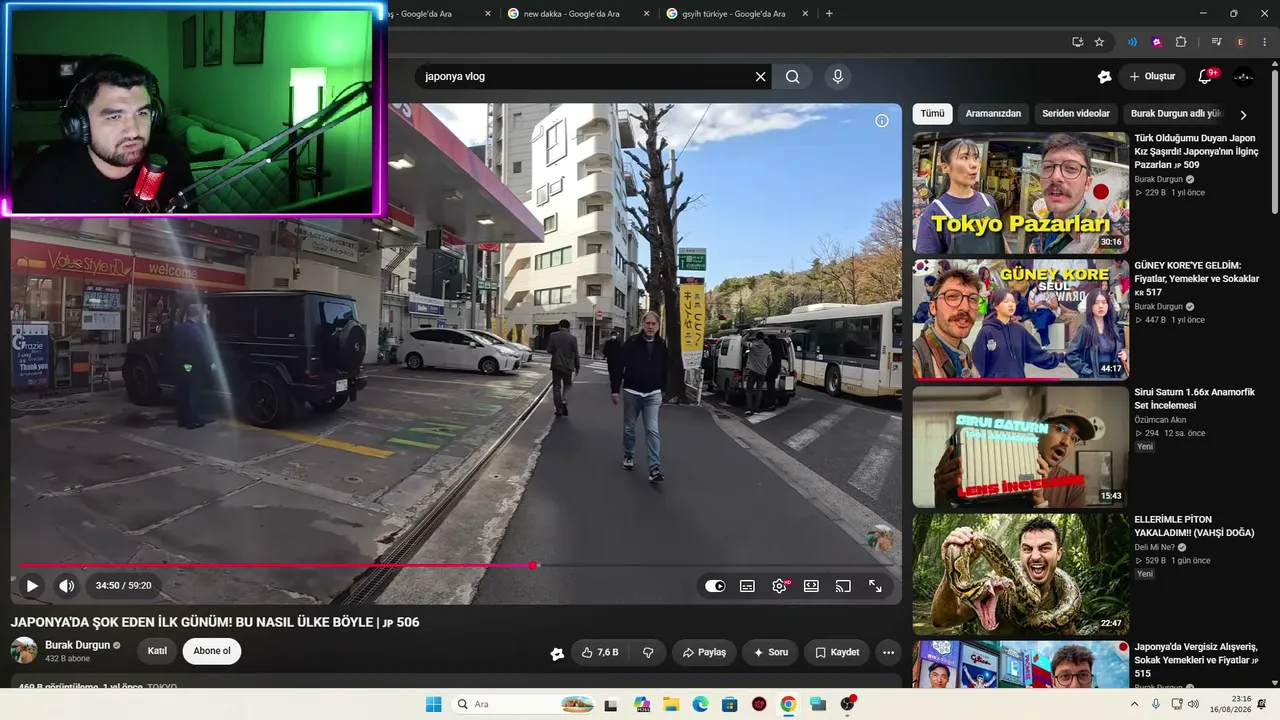Bookmark this page with star icon
This screenshot has width=1280, height=720.
click(x=1099, y=42)
